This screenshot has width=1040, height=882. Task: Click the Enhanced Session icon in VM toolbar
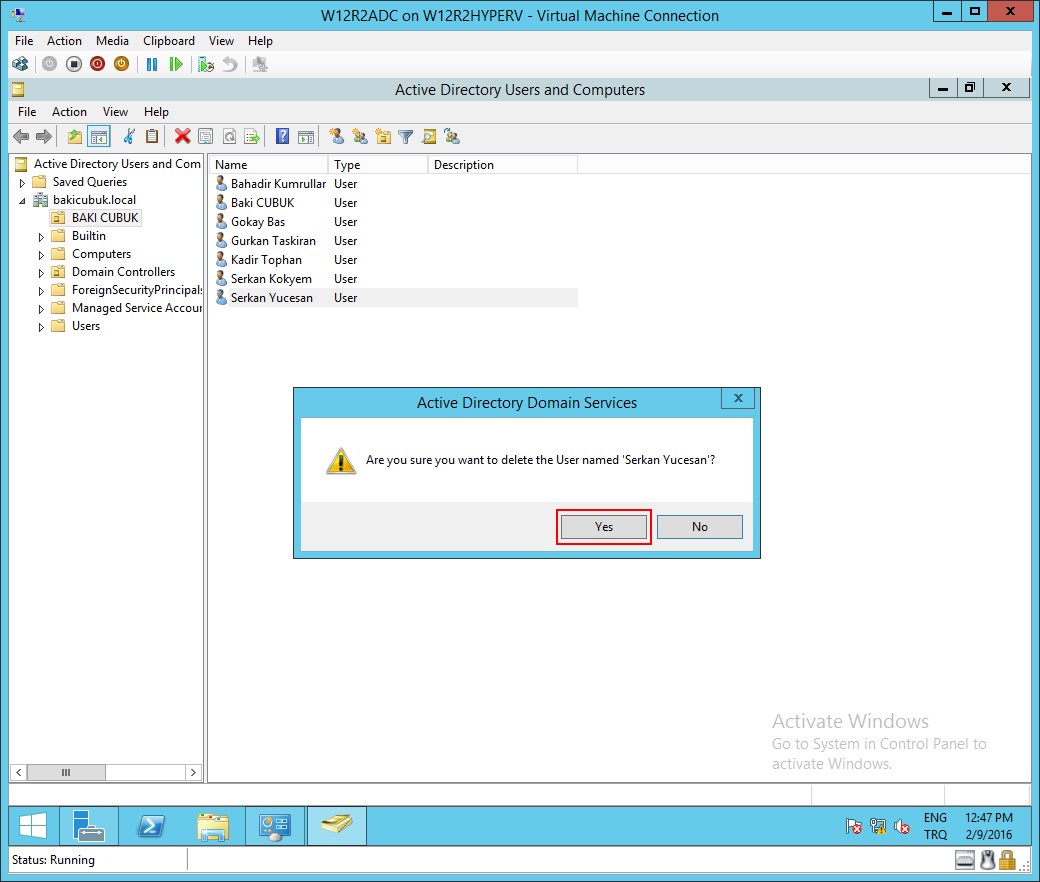pyautogui.click(x=260, y=64)
